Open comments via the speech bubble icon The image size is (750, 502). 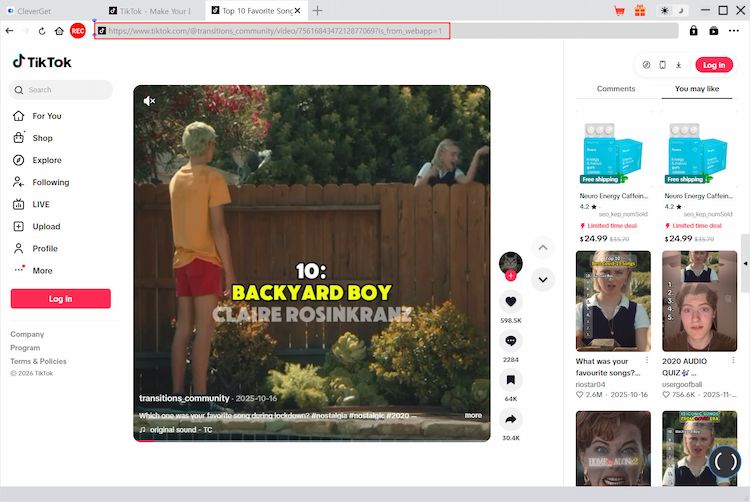pyautogui.click(x=510, y=341)
